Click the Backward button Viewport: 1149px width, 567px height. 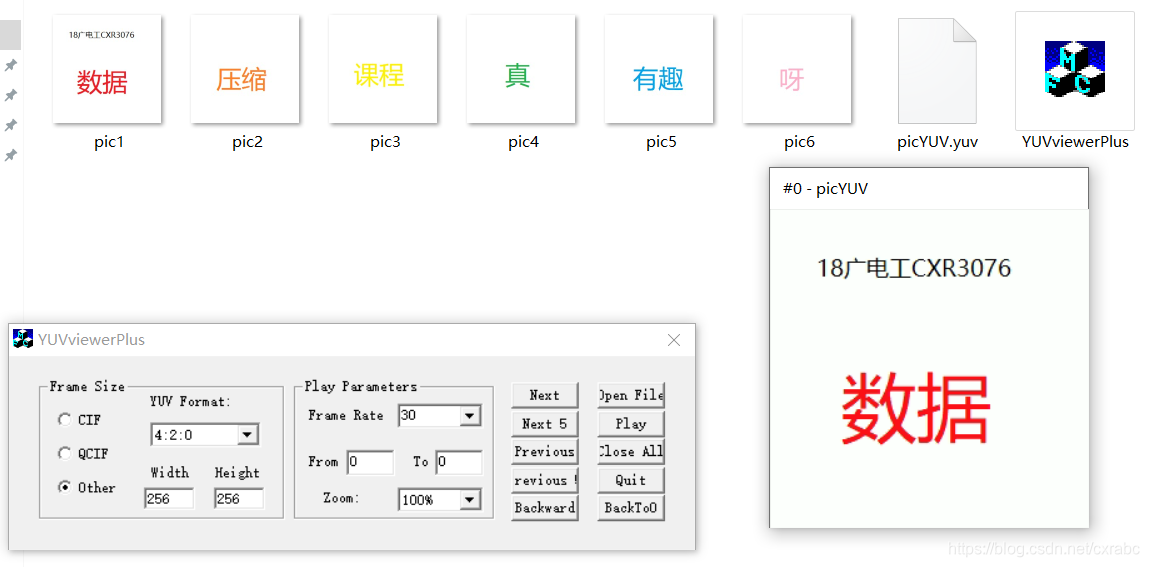pyautogui.click(x=544, y=508)
